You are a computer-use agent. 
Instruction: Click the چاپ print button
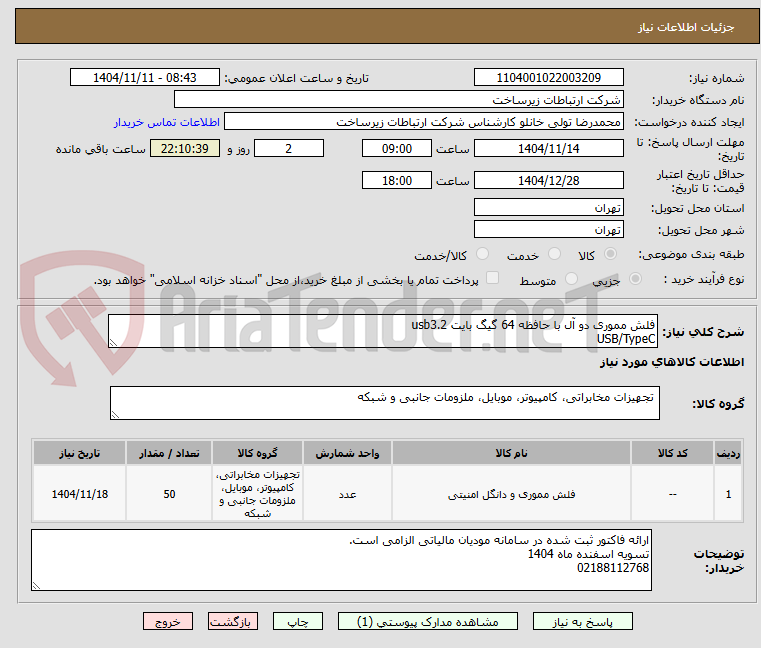298,621
